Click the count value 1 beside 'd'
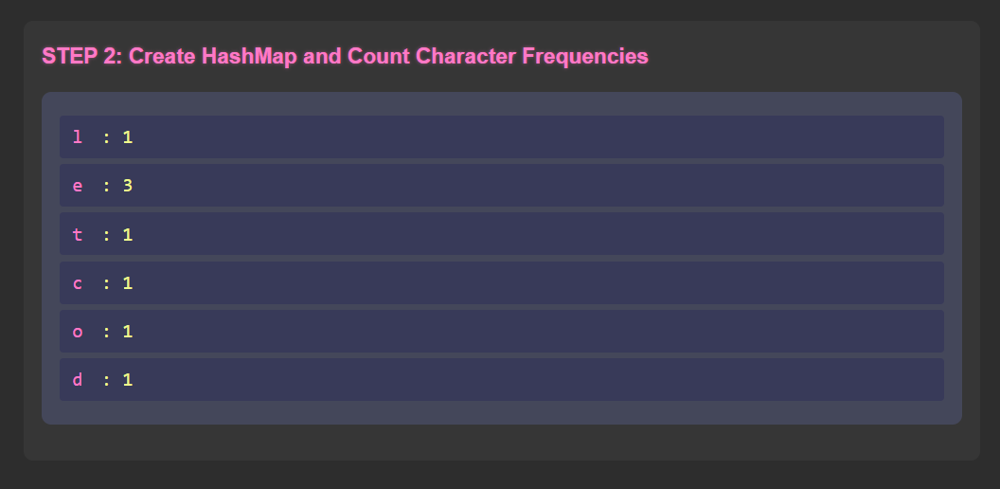 click(128, 380)
